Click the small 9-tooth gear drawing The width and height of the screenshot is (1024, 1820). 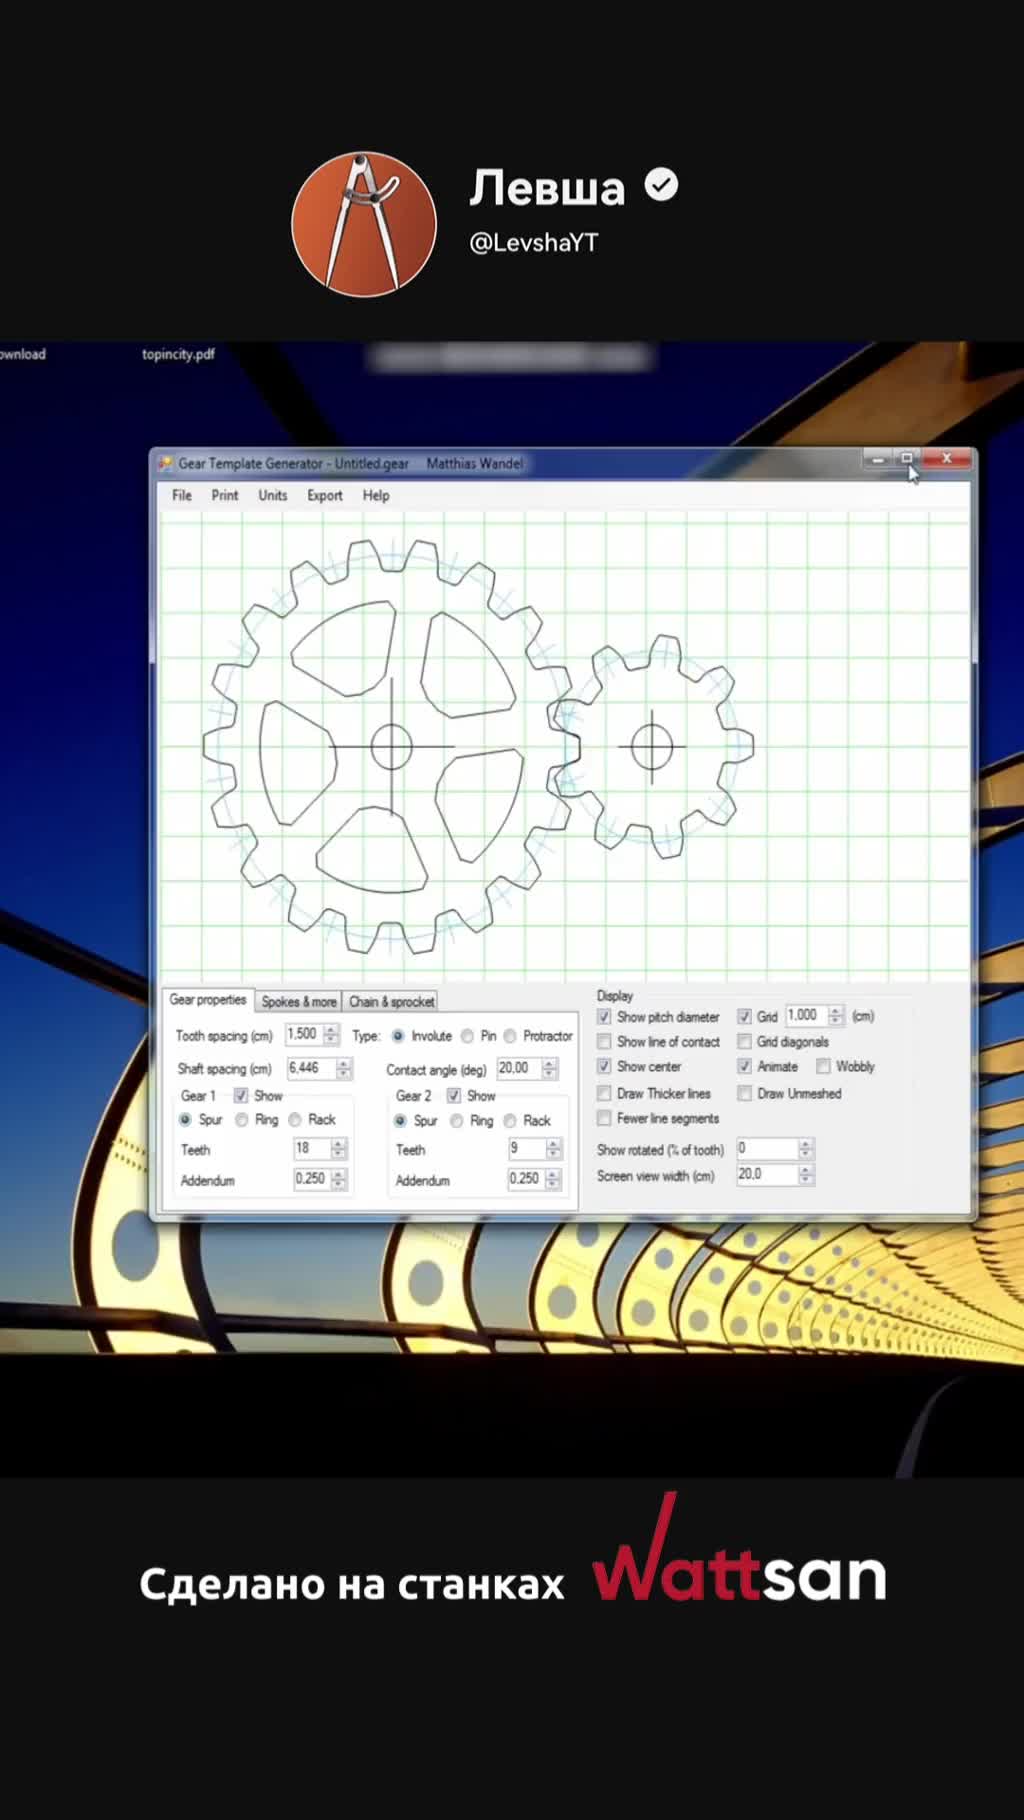[652, 746]
